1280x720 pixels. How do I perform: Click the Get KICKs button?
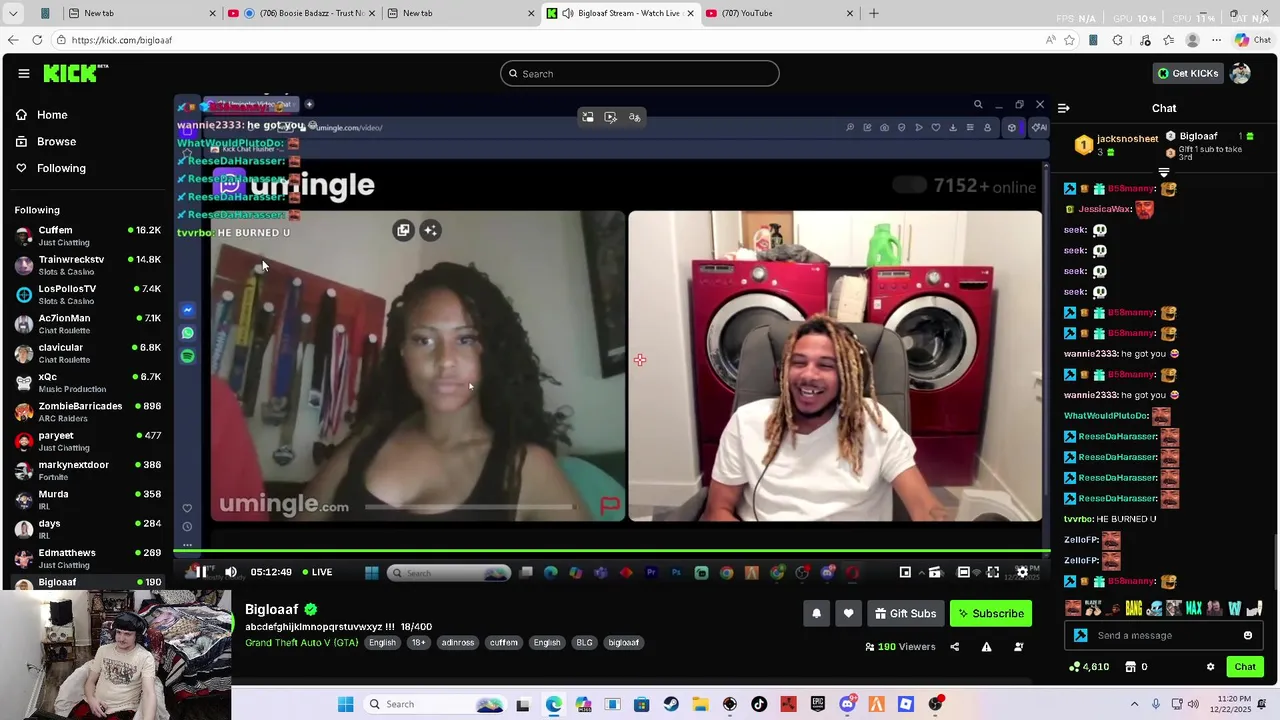(x=1188, y=73)
